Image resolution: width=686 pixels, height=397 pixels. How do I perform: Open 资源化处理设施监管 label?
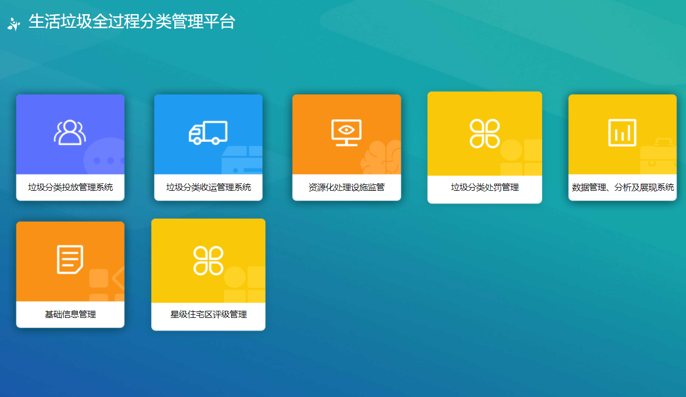coord(346,187)
